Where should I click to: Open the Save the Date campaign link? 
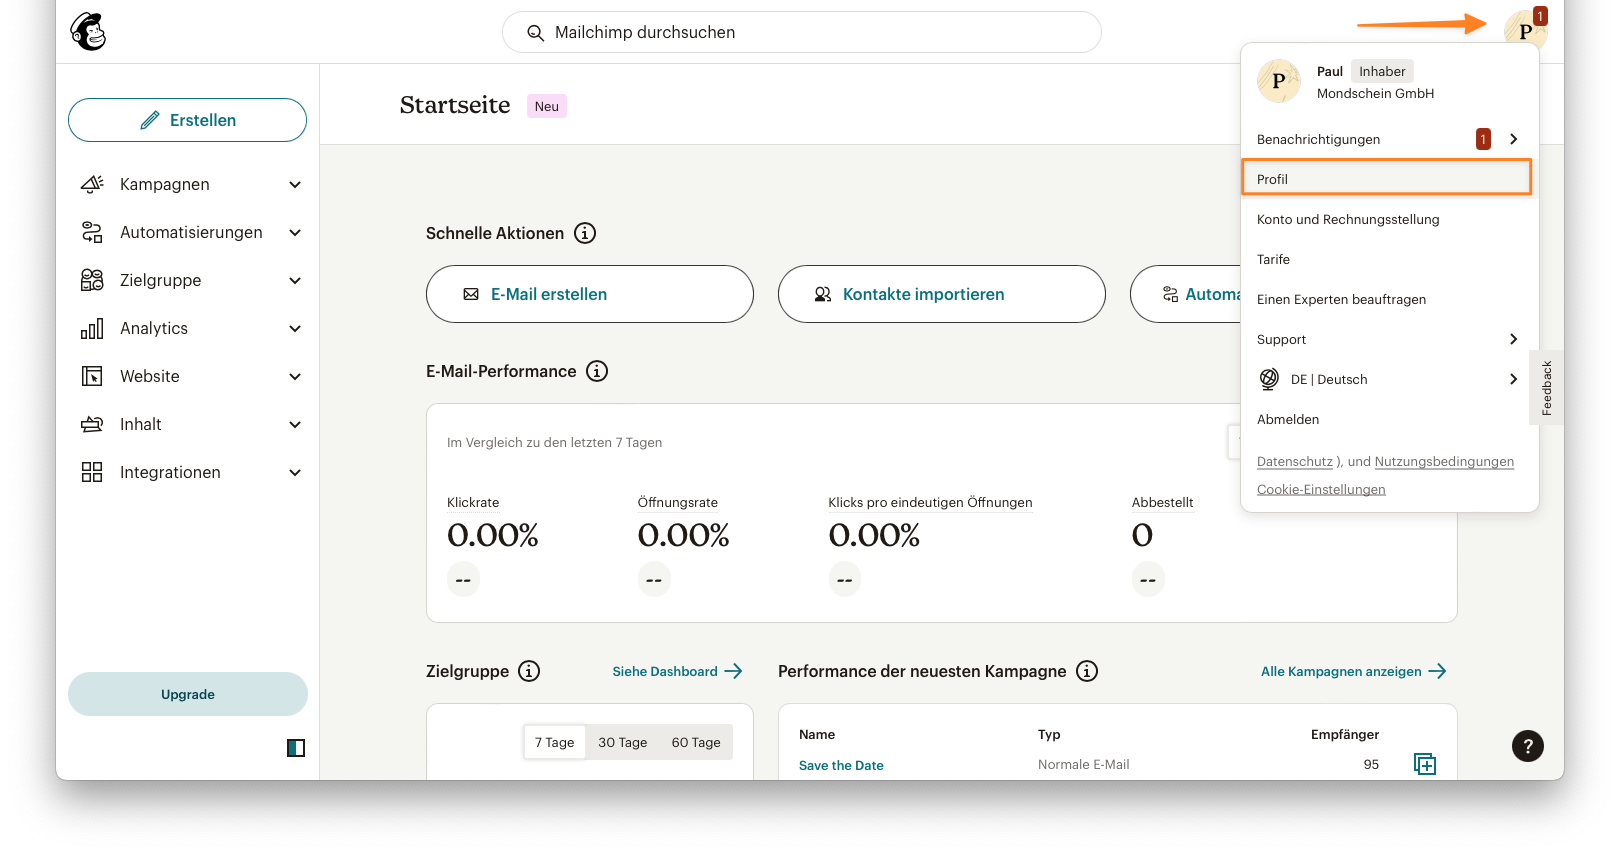[841, 765]
